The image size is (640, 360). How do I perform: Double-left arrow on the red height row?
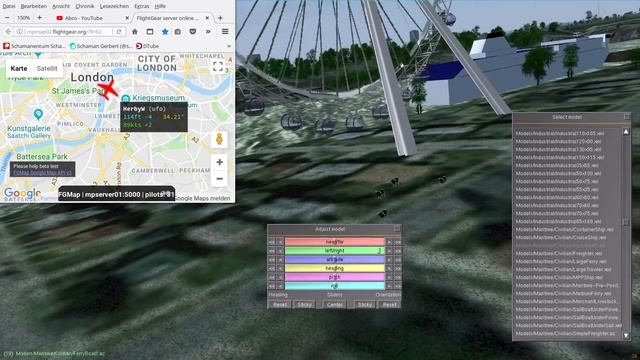click(272, 242)
